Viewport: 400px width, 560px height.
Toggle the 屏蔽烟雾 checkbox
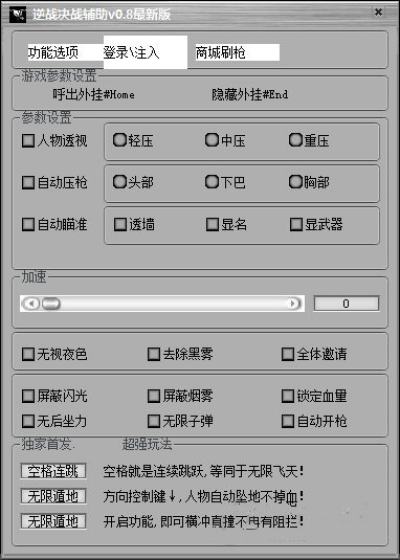154,396
